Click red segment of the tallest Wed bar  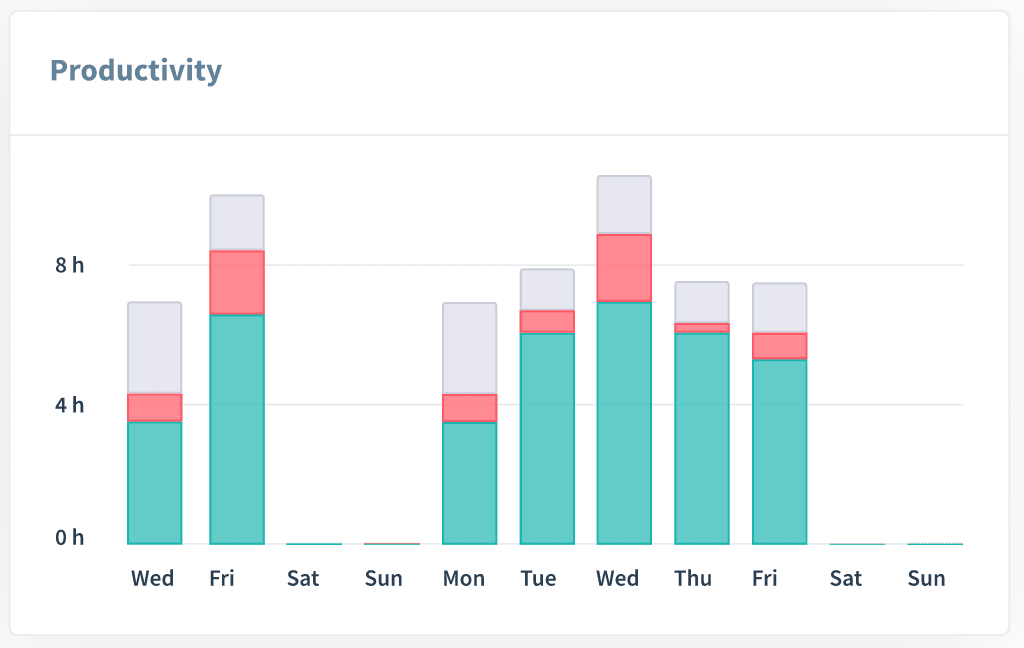[x=624, y=267]
